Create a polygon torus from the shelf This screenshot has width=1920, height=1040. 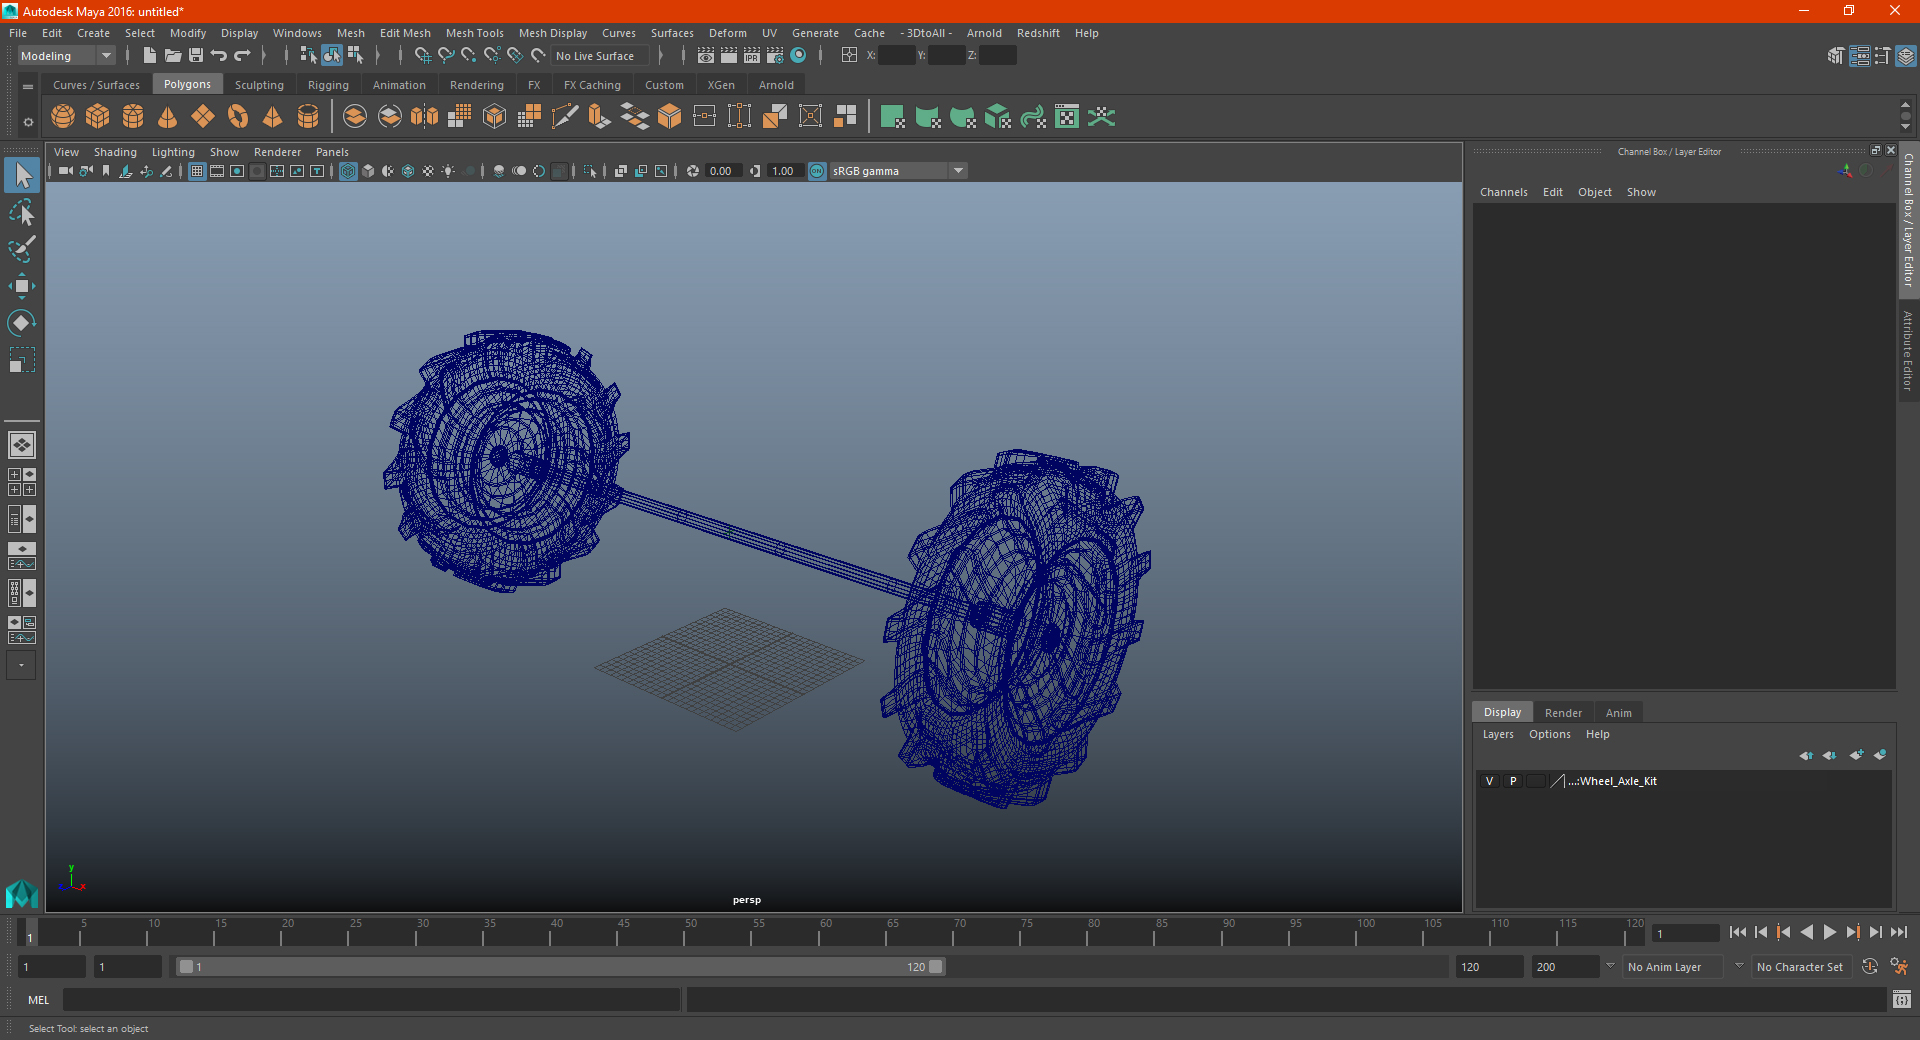coord(238,117)
